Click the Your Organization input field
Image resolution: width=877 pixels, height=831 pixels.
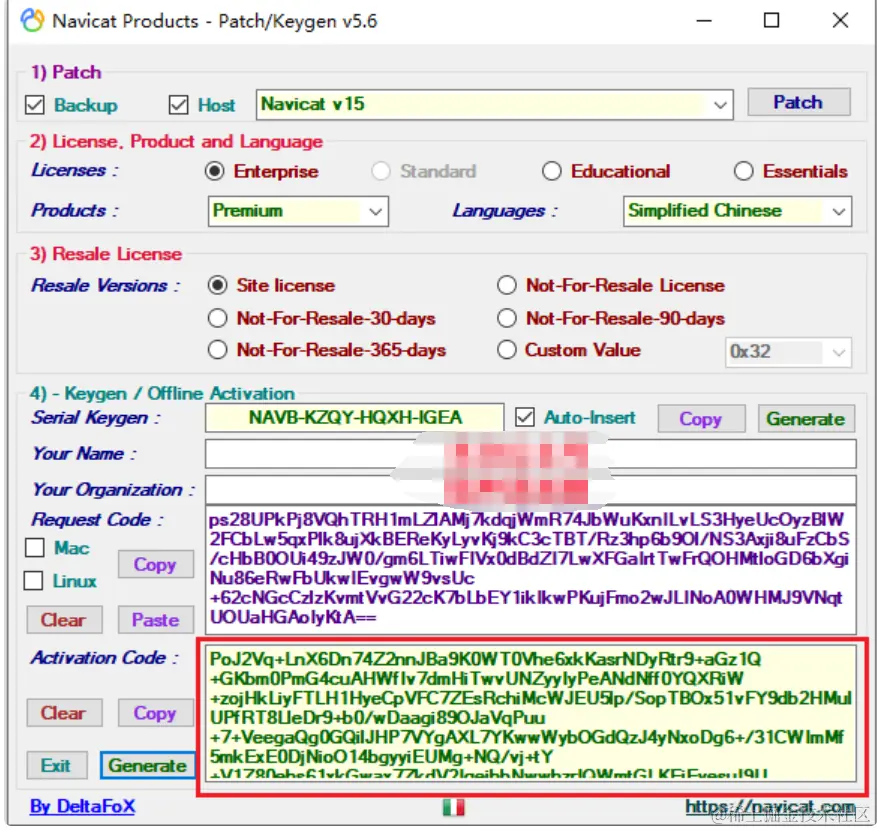(530, 490)
